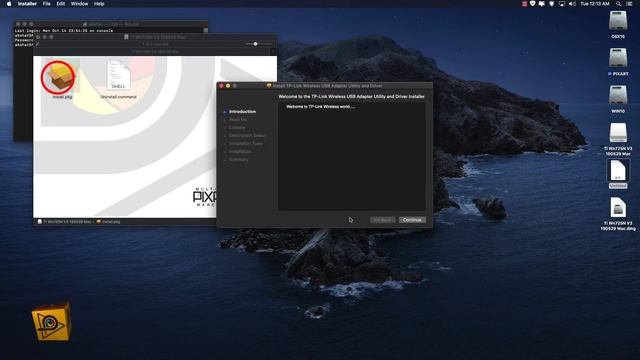Click the volume name in the Finder path bar

point(64,222)
